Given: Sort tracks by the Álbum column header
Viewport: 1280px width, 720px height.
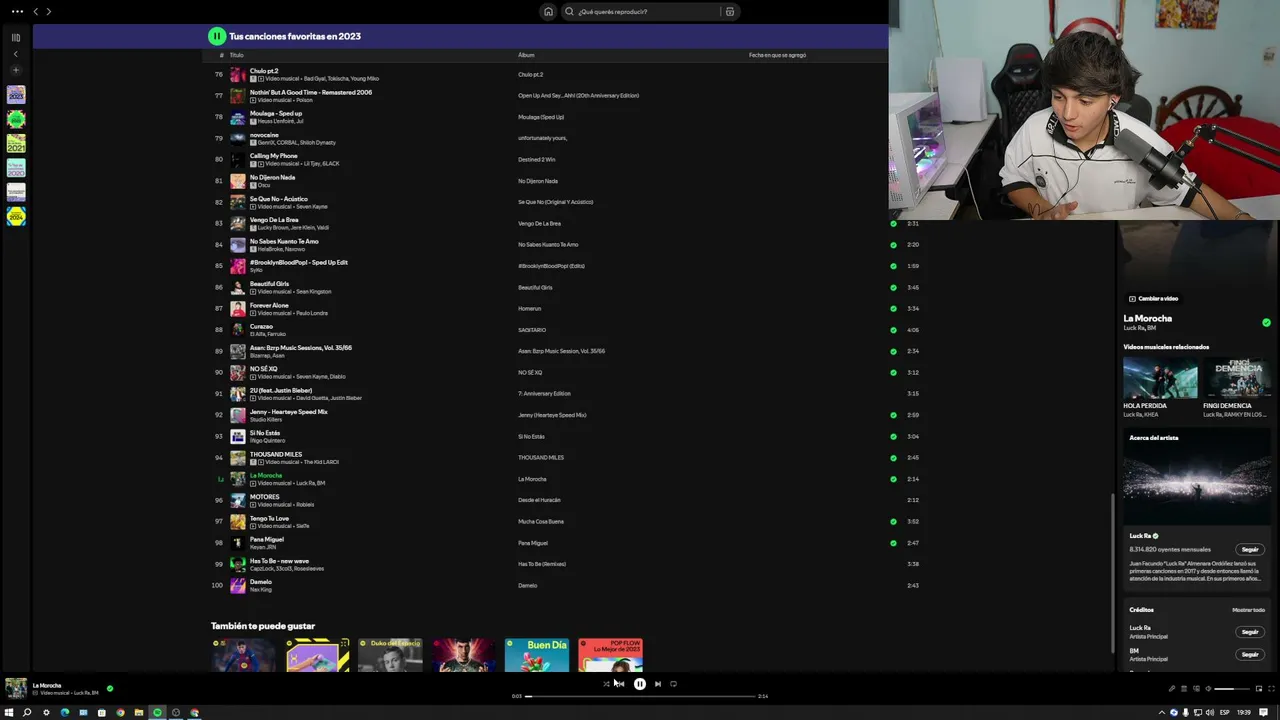Looking at the screenshot, I should pos(526,55).
